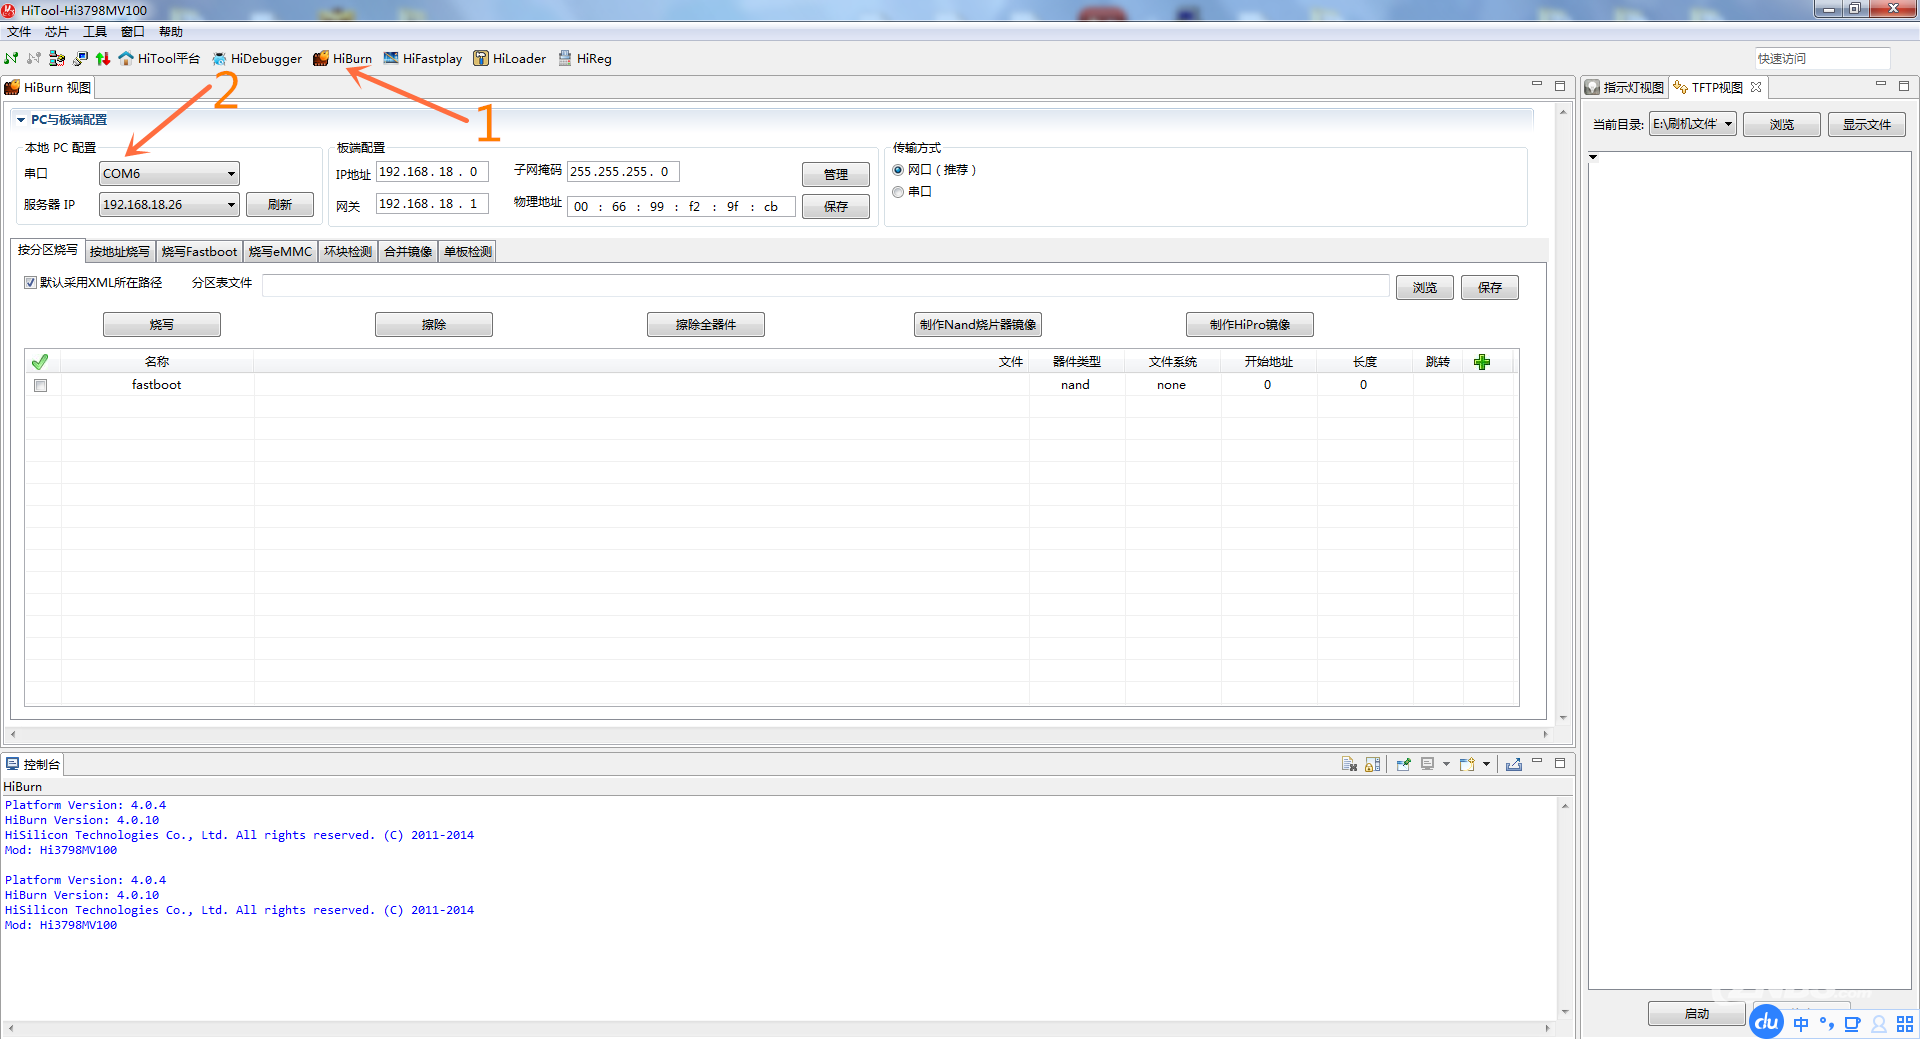Open the connection manager computers icon

[x=57, y=59]
